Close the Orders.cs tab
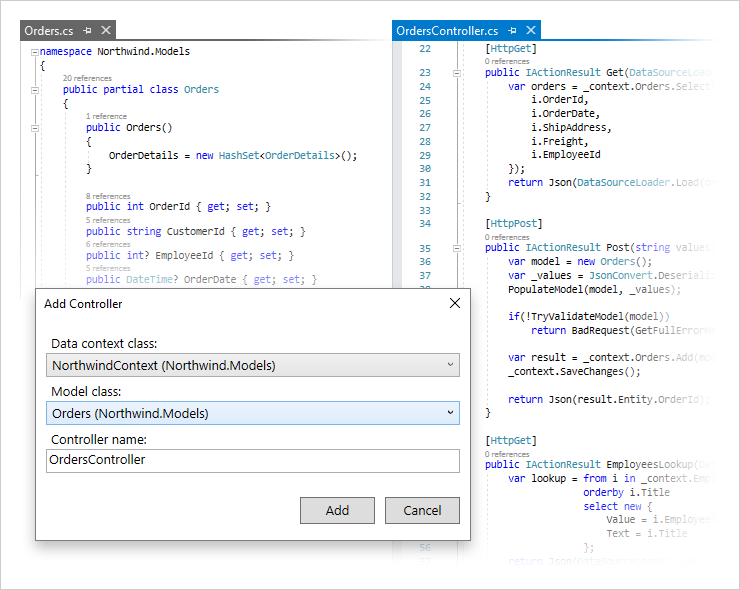Image resolution: width=740 pixels, height=590 pixels. click(x=106, y=31)
